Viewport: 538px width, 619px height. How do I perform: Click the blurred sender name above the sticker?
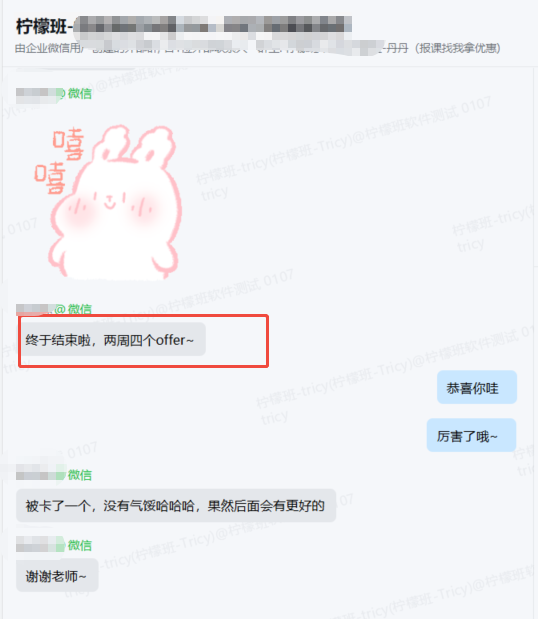tap(38, 95)
